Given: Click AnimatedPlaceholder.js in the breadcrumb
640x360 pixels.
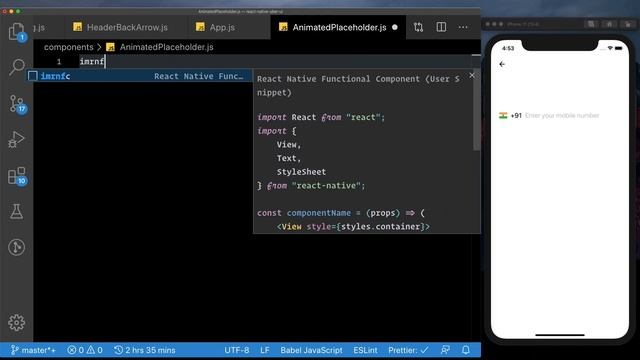Looking at the screenshot, I should coord(167,47).
